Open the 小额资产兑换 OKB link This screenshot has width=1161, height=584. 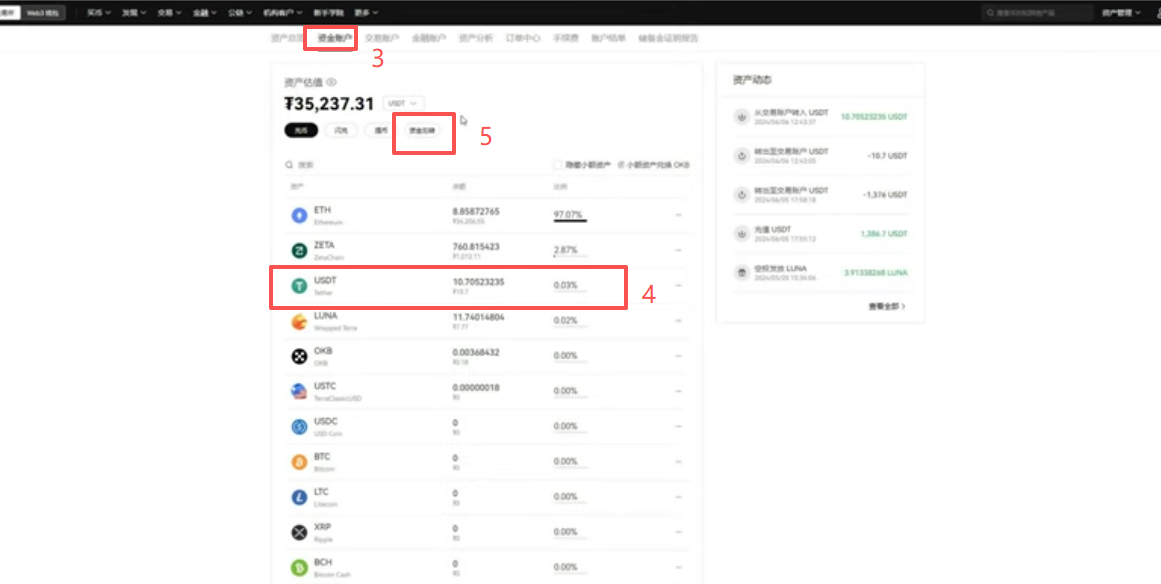pos(654,165)
